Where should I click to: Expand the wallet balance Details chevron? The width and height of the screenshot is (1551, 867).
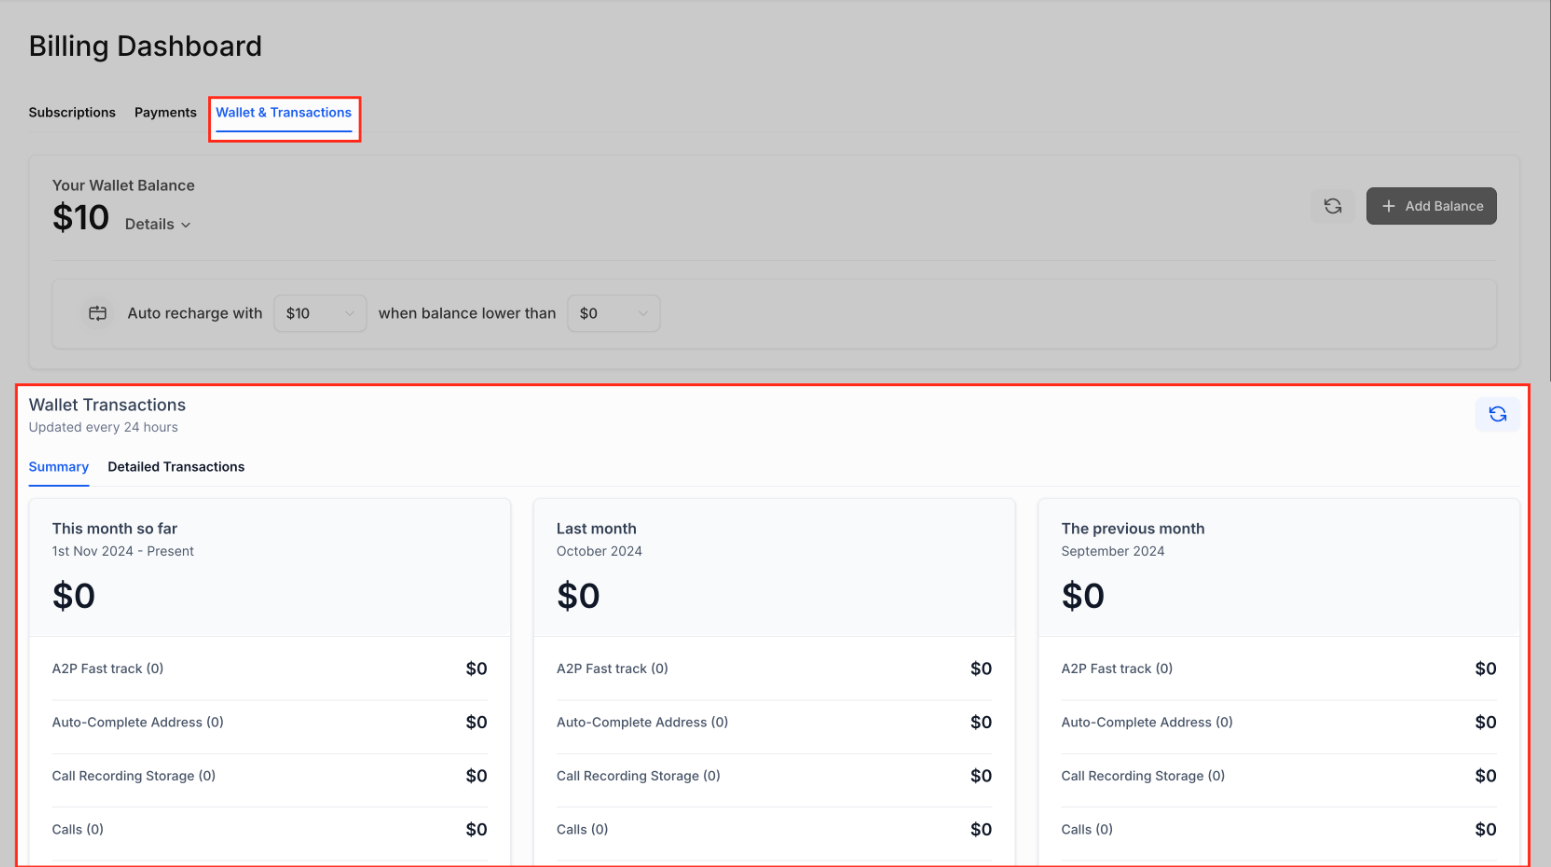pyautogui.click(x=186, y=225)
